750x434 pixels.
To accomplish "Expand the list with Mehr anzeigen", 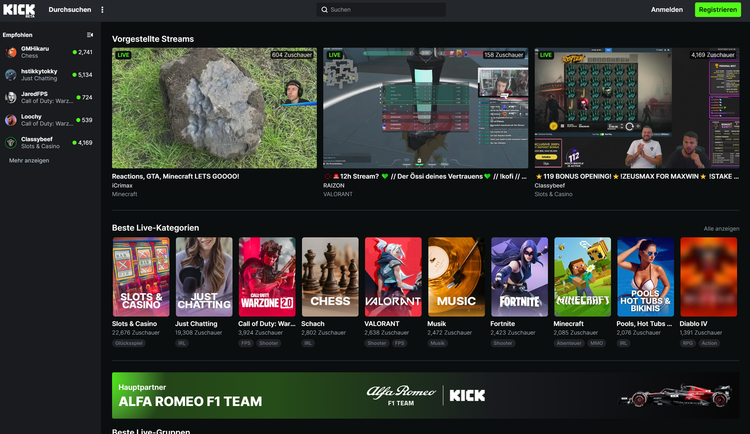I will tap(29, 160).
